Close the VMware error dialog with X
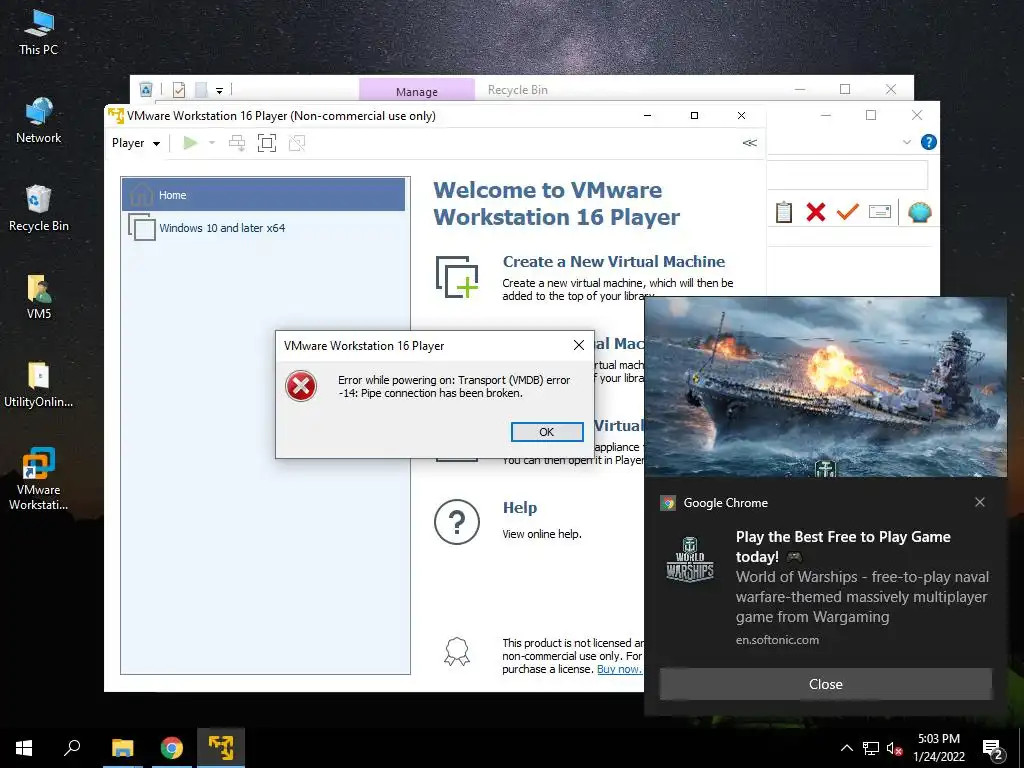The height and width of the screenshot is (768, 1024). point(579,345)
